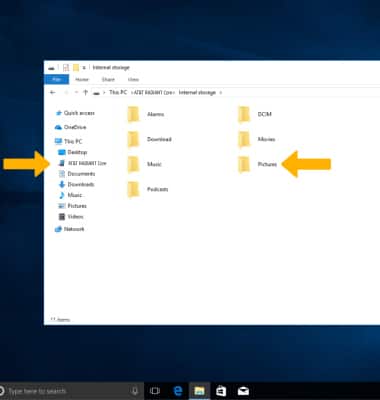Image resolution: width=380 pixels, height=400 pixels.
Task: Select OneDrive in the navigation pane
Action: 70,127
